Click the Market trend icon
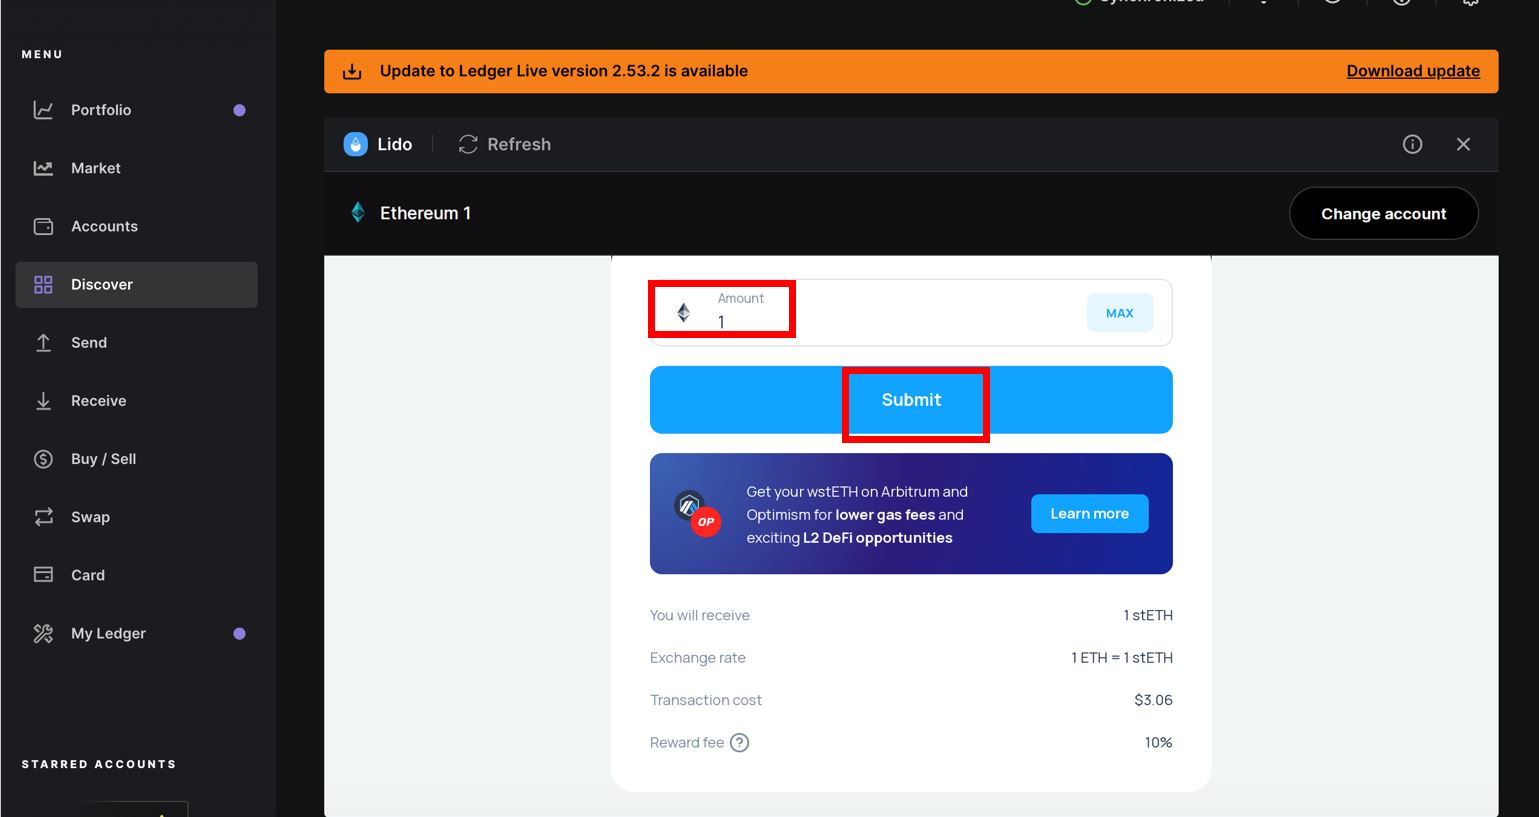Image resolution: width=1539 pixels, height=817 pixels. 43,168
